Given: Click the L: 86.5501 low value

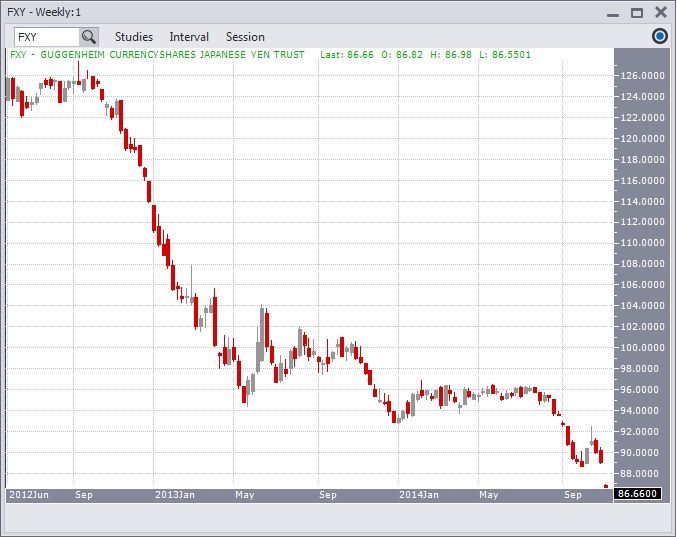Looking at the screenshot, I should pos(505,55).
